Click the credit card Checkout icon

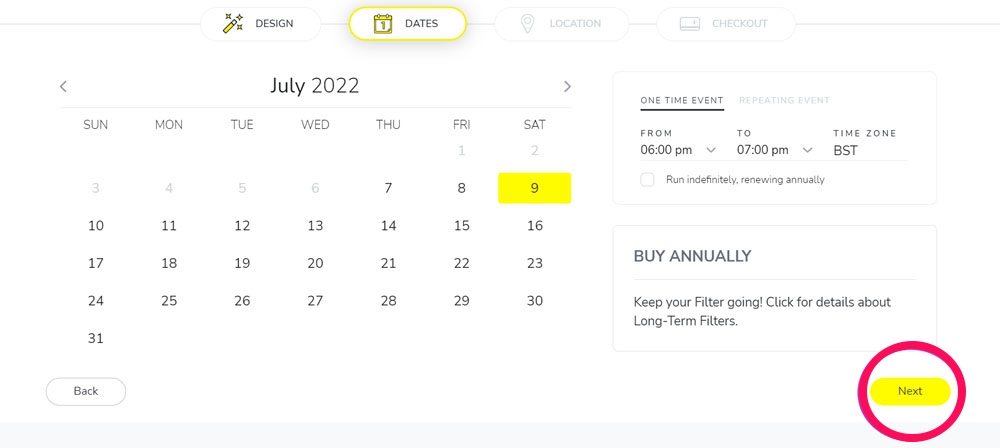coord(690,23)
